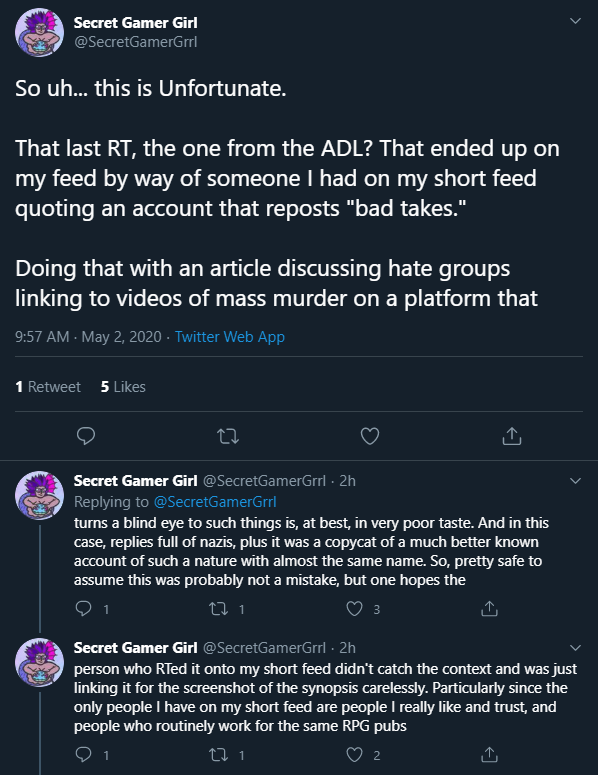View the 1 Retweet list
The width and height of the screenshot is (598, 775).
tap(48, 387)
